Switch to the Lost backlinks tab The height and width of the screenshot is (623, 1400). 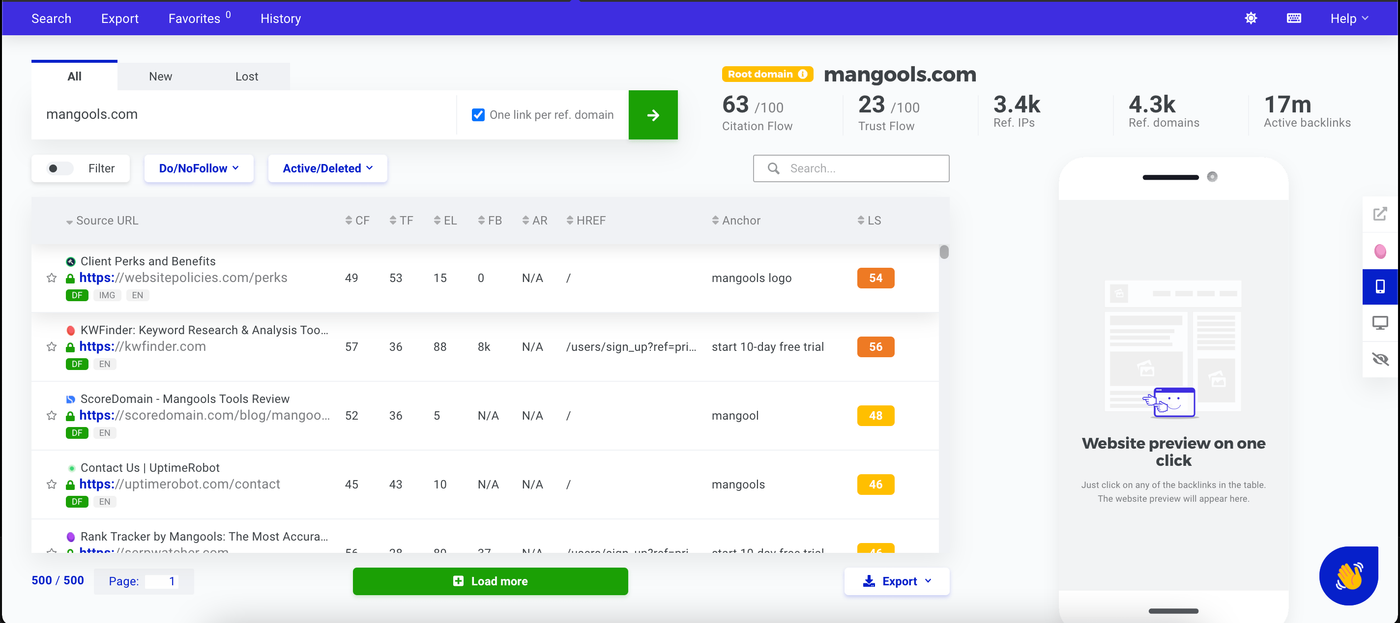[246, 76]
